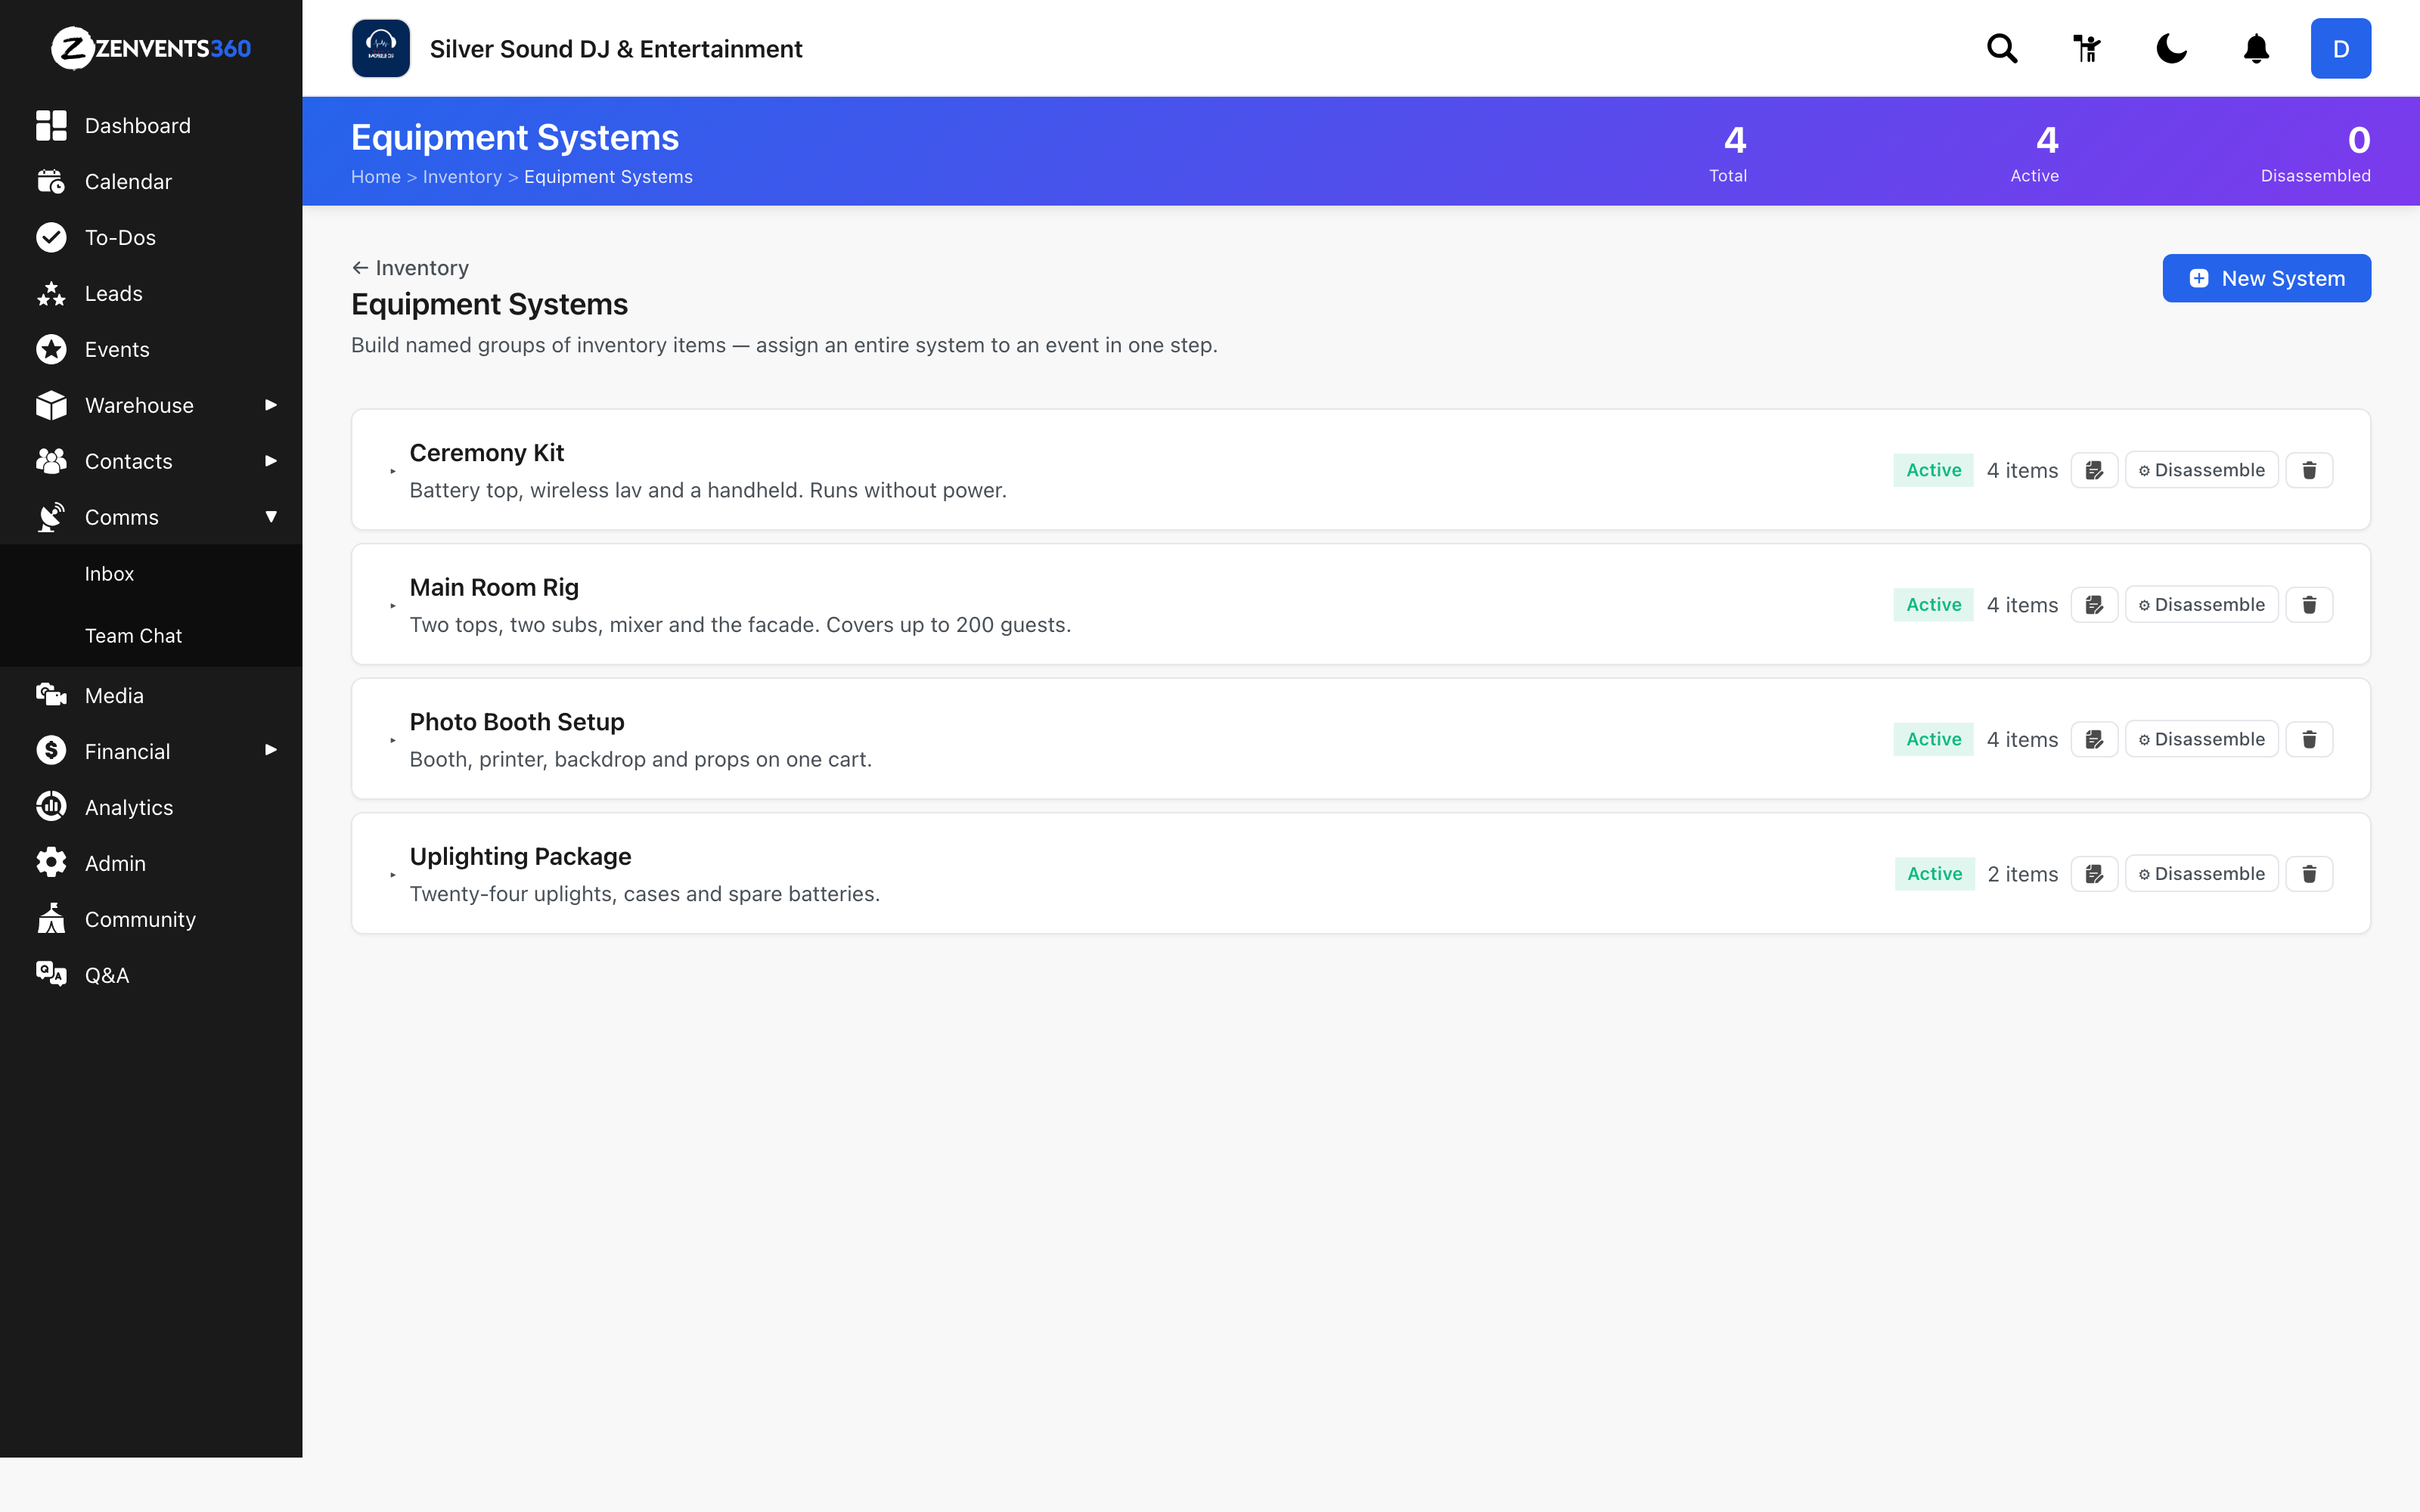Click the Main Room Rig title
This screenshot has height=1512, width=2420.
click(x=494, y=588)
